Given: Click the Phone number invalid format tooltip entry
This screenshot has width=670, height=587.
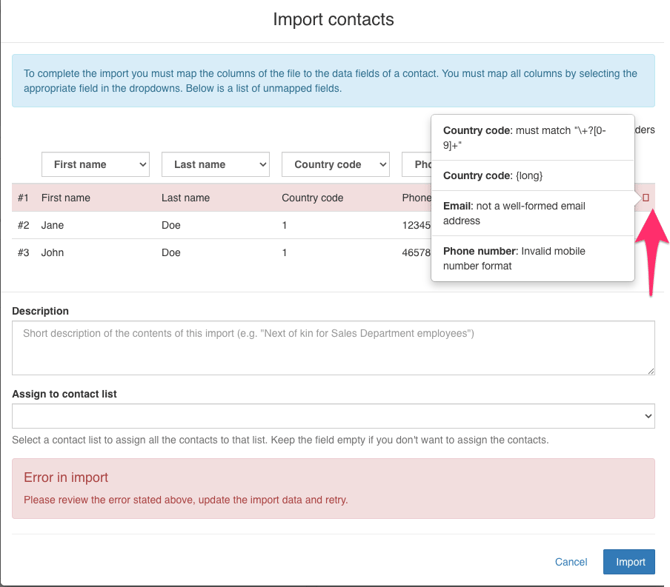Looking at the screenshot, I should coord(532,258).
